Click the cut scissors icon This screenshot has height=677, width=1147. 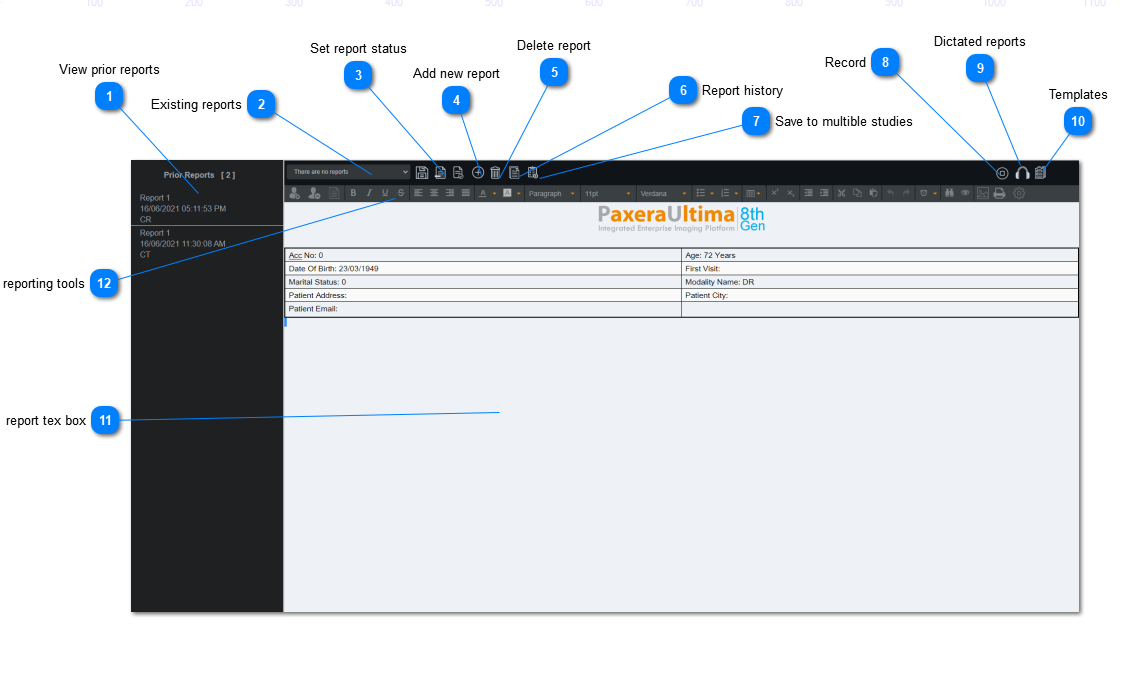(841, 193)
